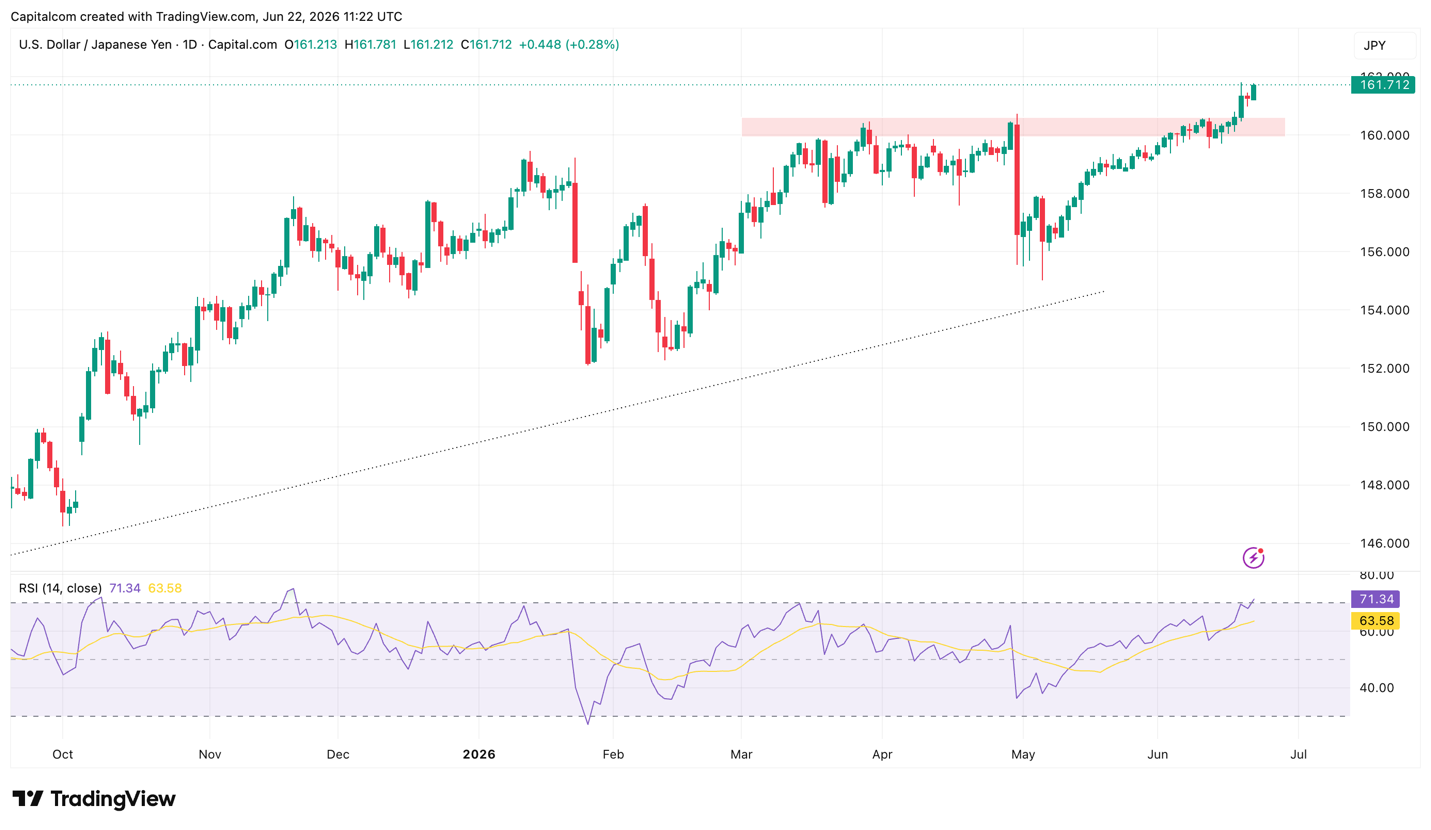Click the Oct label on the time axis
1431x830 pixels.
62,753
